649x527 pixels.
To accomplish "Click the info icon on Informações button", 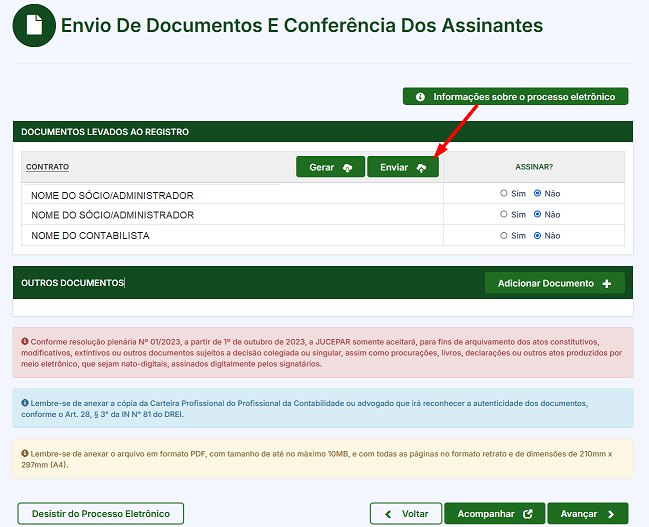I will pos(420,97).
